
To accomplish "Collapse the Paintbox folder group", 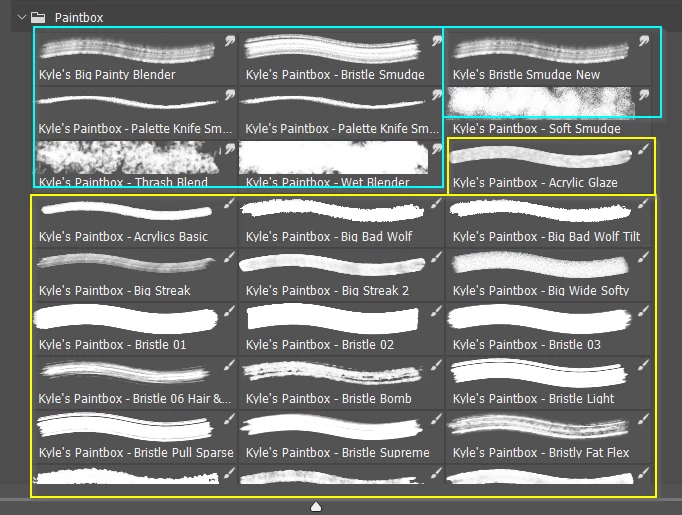I will click(22, 17).
